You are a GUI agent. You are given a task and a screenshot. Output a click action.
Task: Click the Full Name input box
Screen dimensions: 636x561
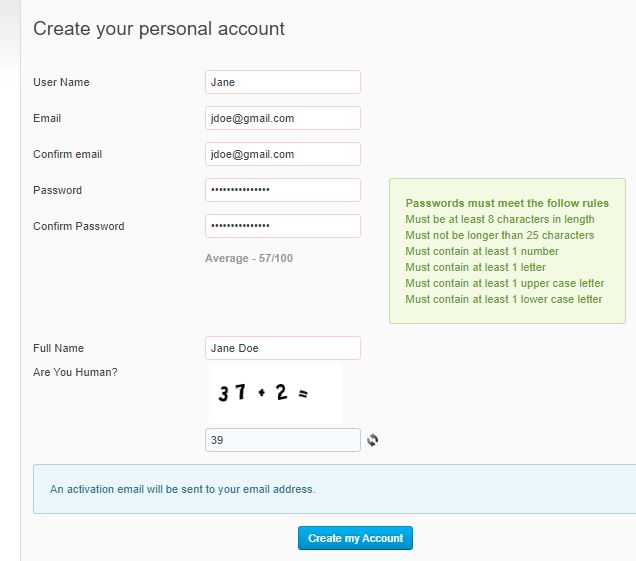pos(282,348)
